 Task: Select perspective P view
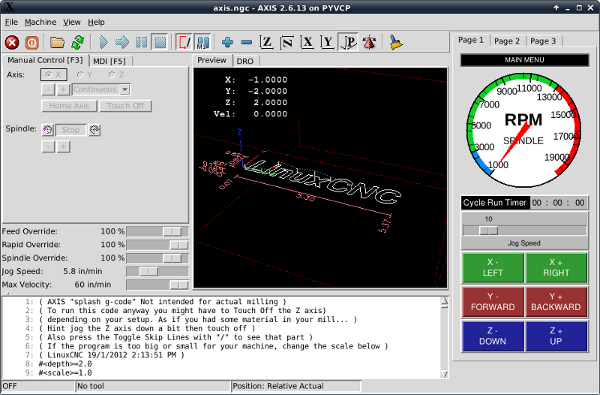pos(348,42)
